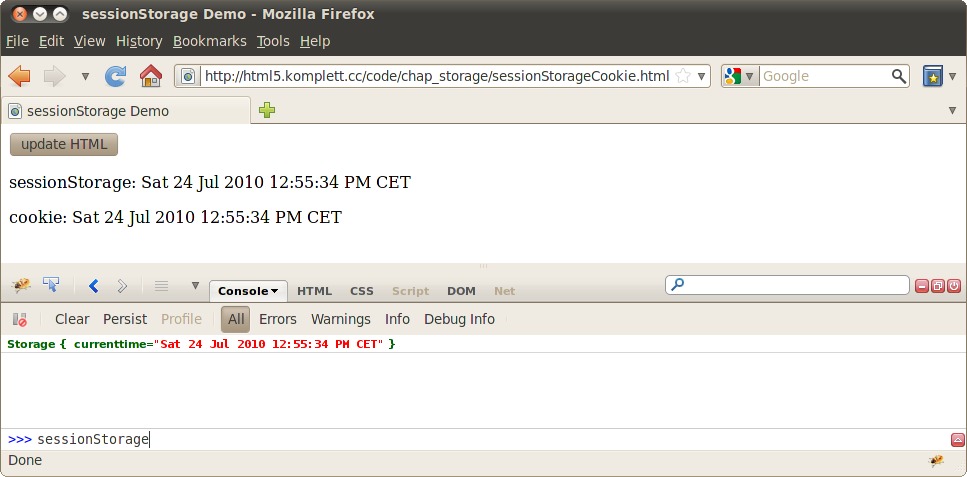Reload the page with the browser reload icon
This screenshot has width=967, height=477.
(116, 76)
